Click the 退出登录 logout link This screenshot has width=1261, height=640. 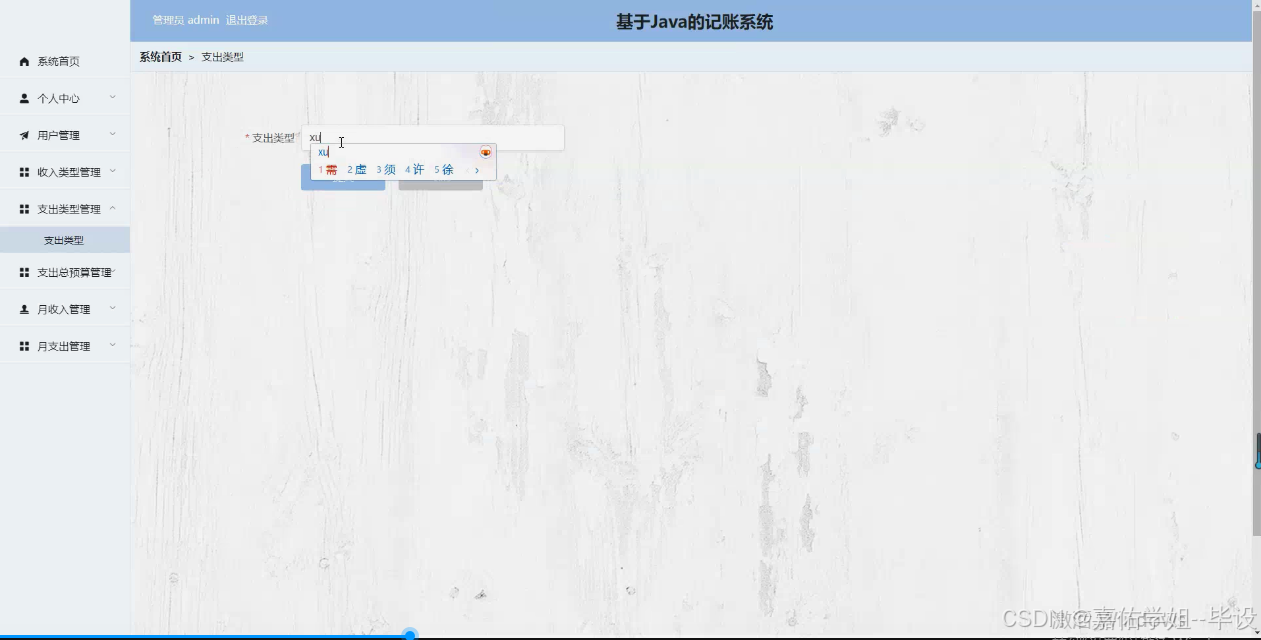(246, 19)
